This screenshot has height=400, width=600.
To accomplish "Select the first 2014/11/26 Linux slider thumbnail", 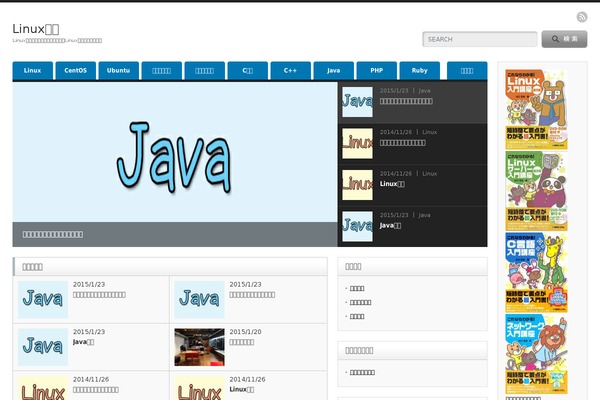I will click(357, 144).
